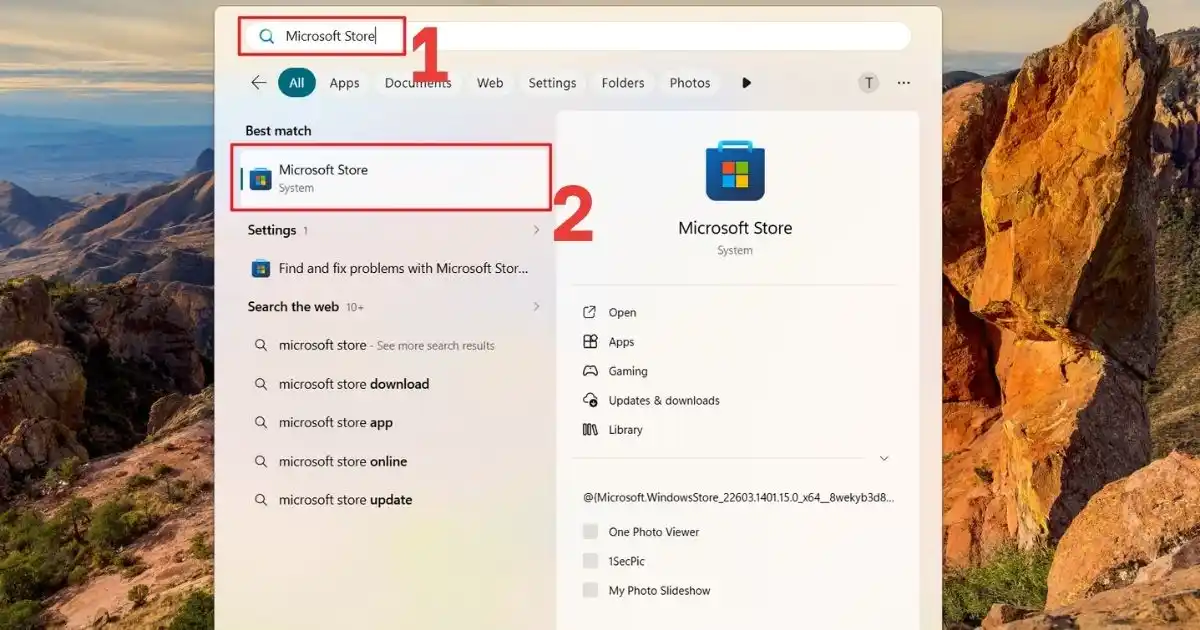1200x630 pixels.
Task: Collapse the actions list with the down chevron
Action: (884, 458)
